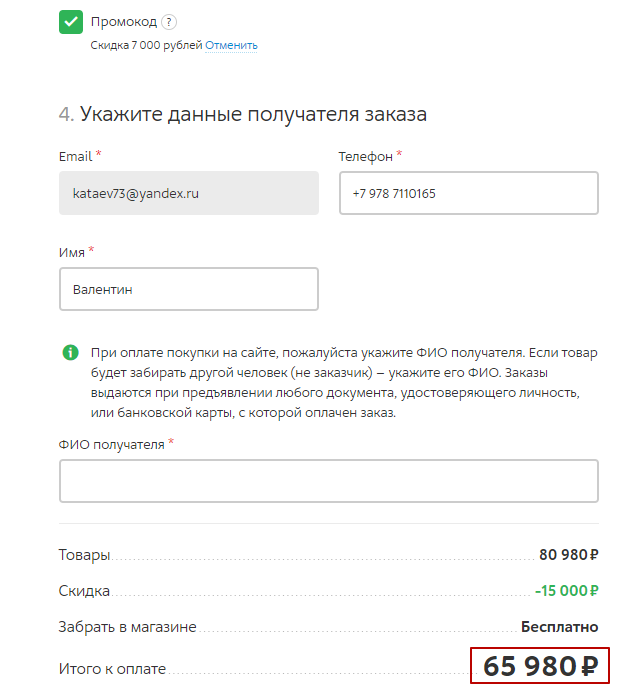This screenshot has height=693, width=641.
Task: Click the highlighted total 65 980 ₽
Action: point(540,666)
